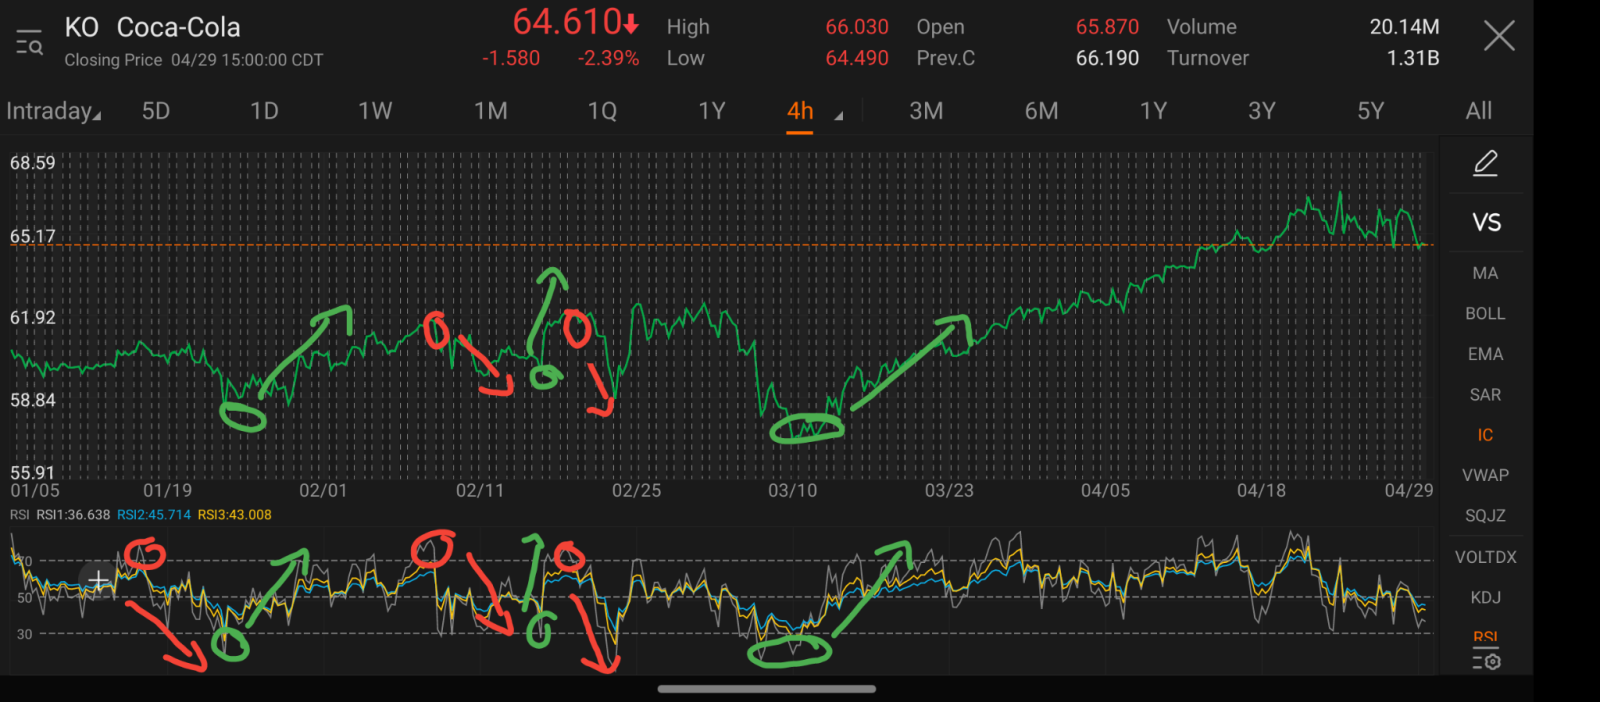Toggle the VWAP indicator

tap(1485, 475)
